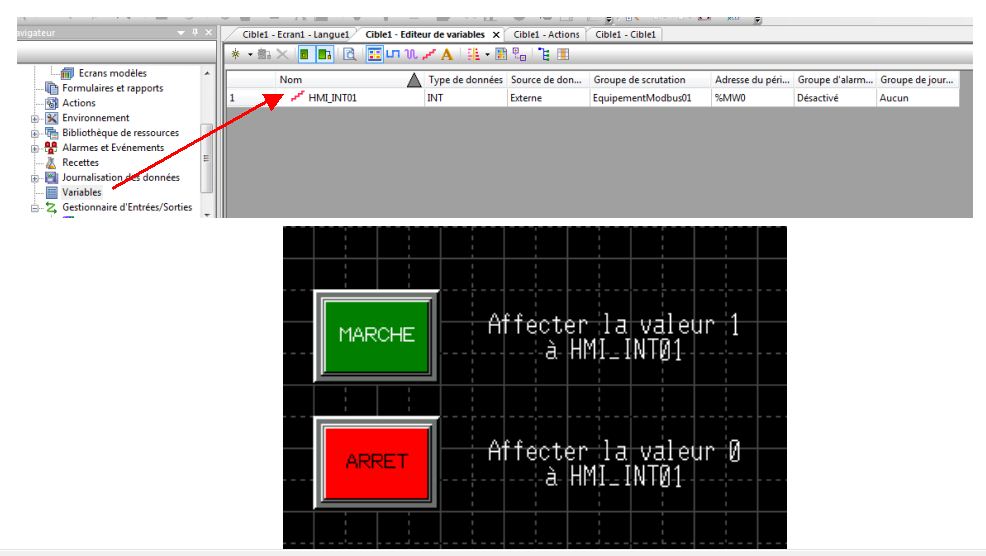Collapse the Gestionnaire d'Entrées/Sorties node
This screenshot has height=556, width=986.
[x=36, y=208]
